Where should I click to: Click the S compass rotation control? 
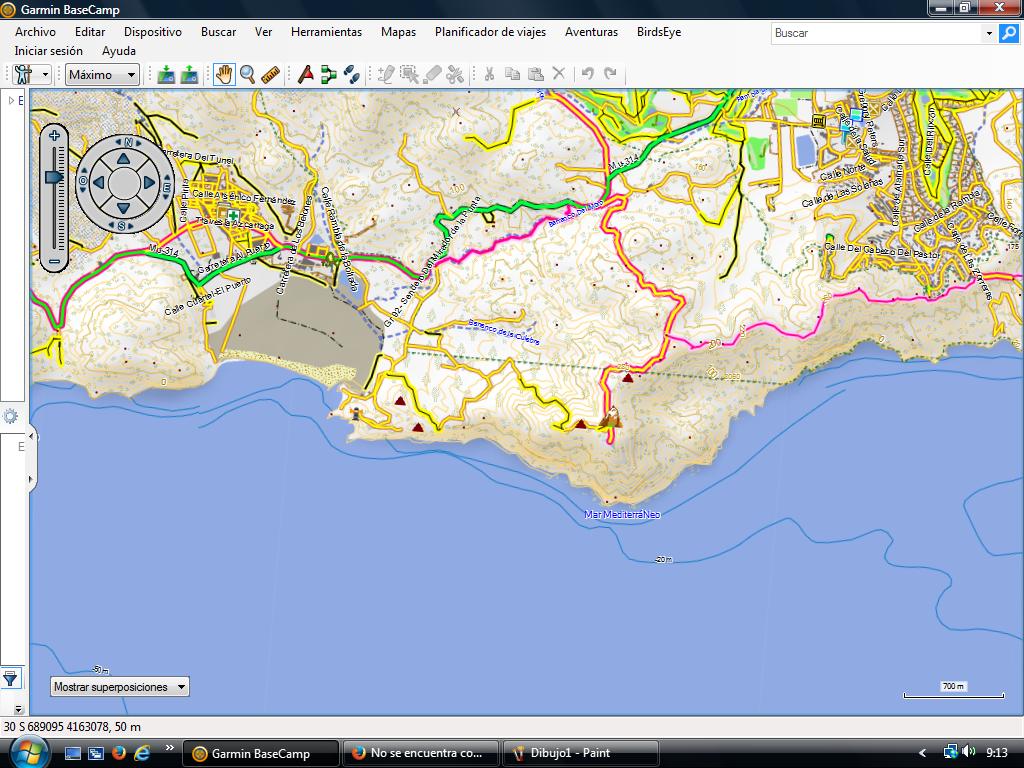pos(121,226)
